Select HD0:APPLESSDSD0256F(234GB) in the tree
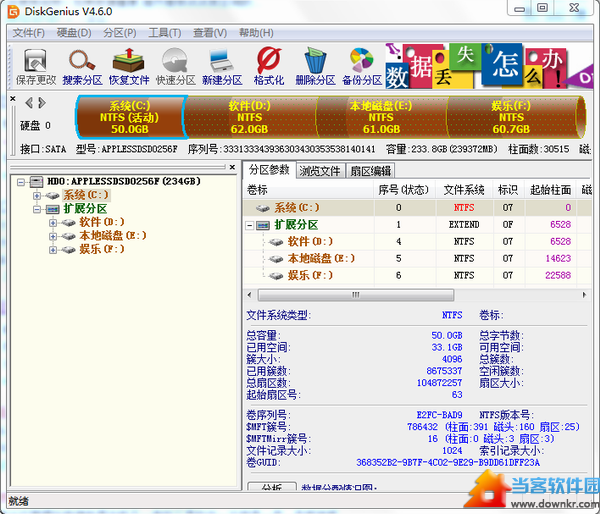 pyautogui.click(x=124, y=181)
